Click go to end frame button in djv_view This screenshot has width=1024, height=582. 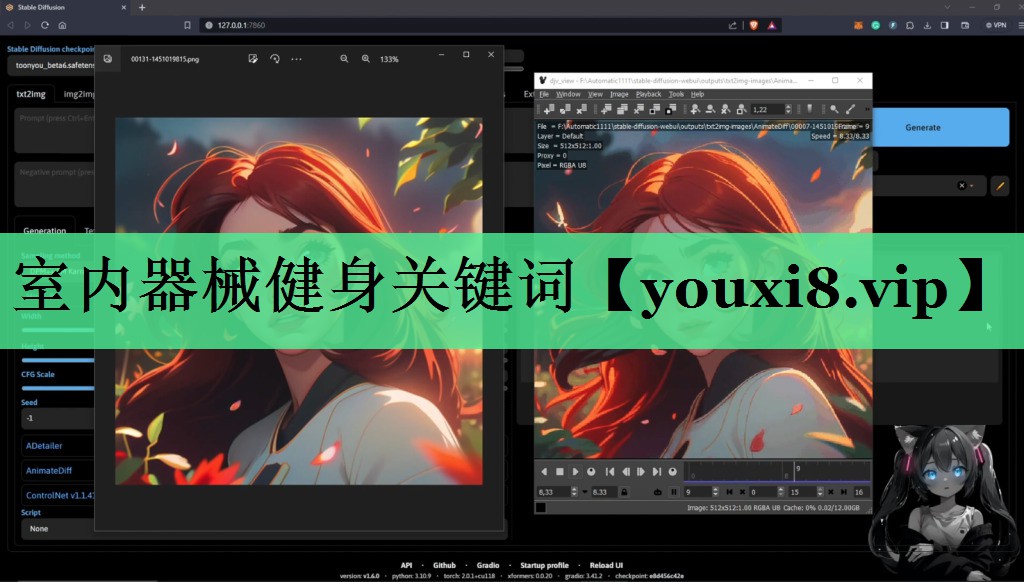click(657, 472)
